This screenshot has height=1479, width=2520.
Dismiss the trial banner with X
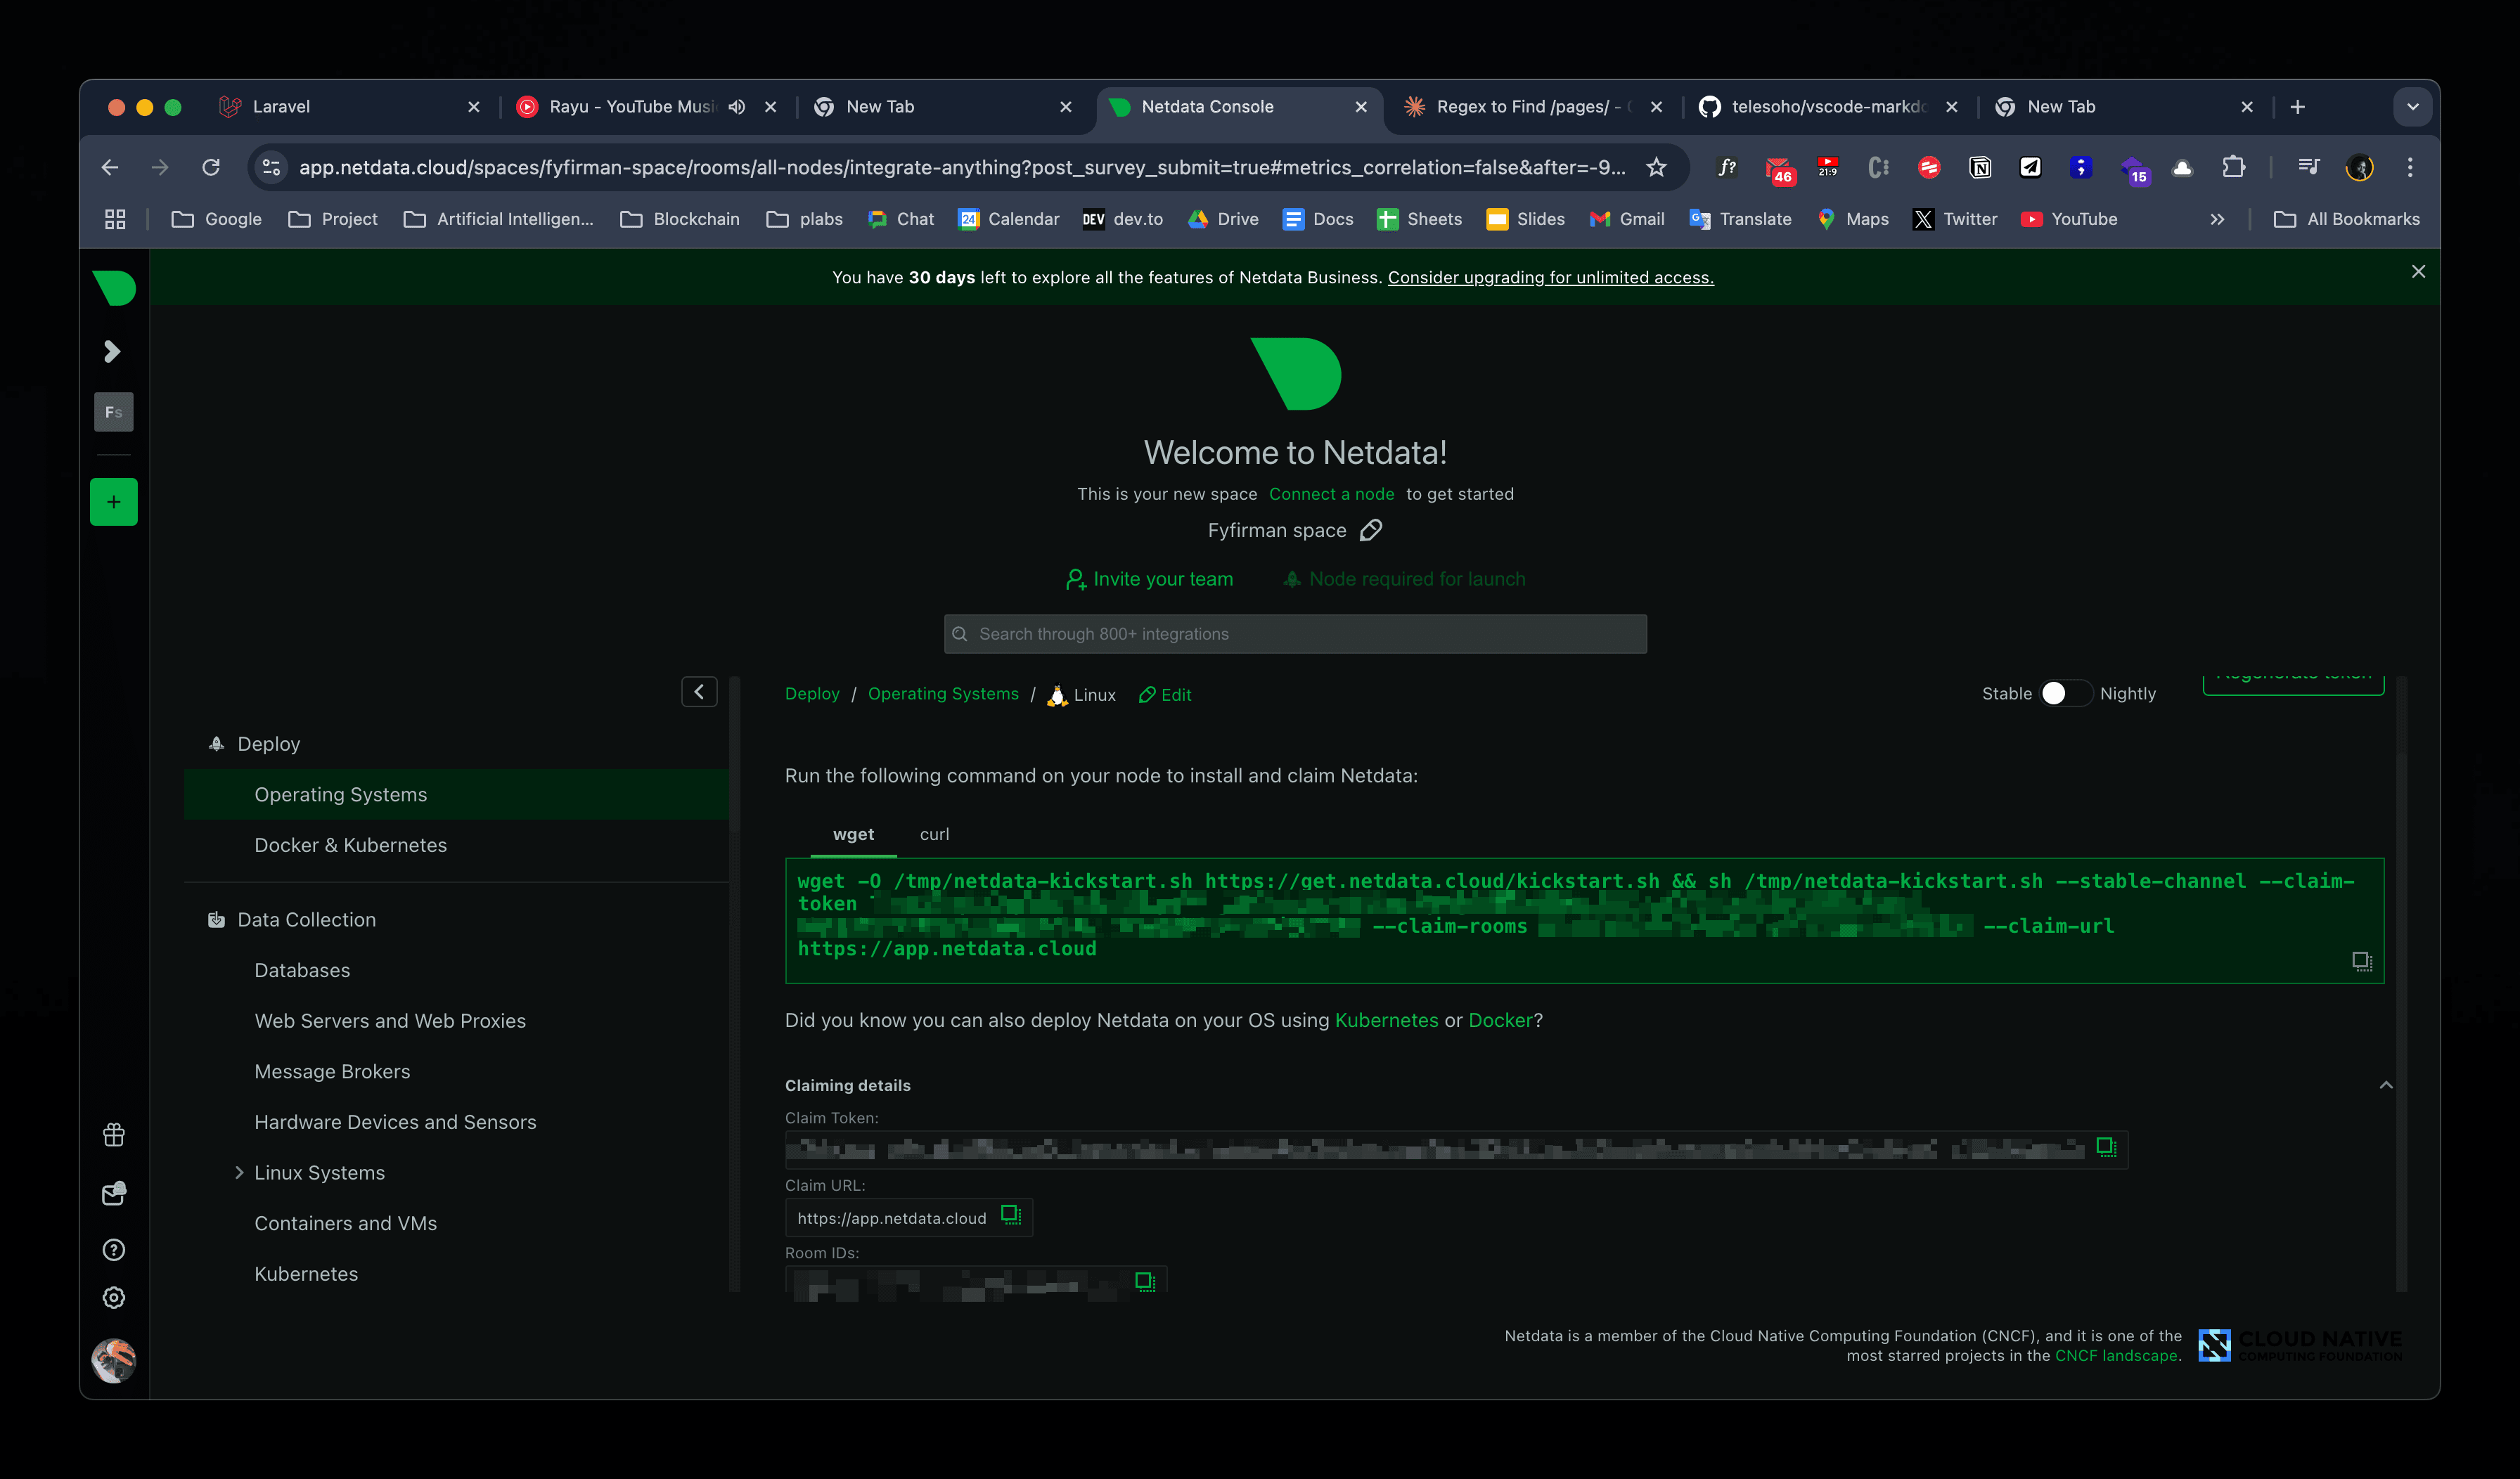click(2418, 271)
